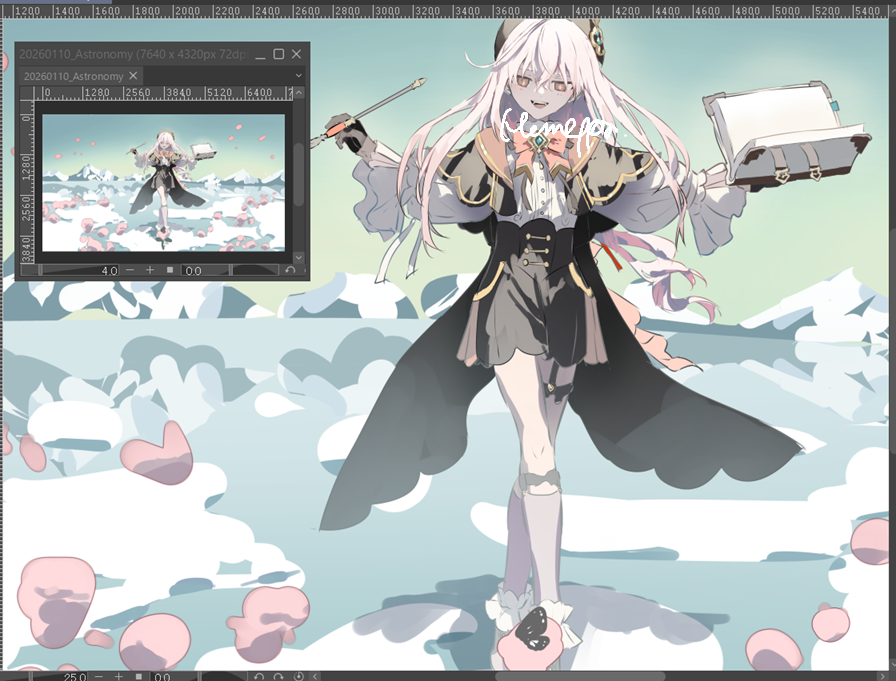Viewport: 896px width, 681px height.
Task: Click the small artwork preview in floating window
Action: (163, 183)
